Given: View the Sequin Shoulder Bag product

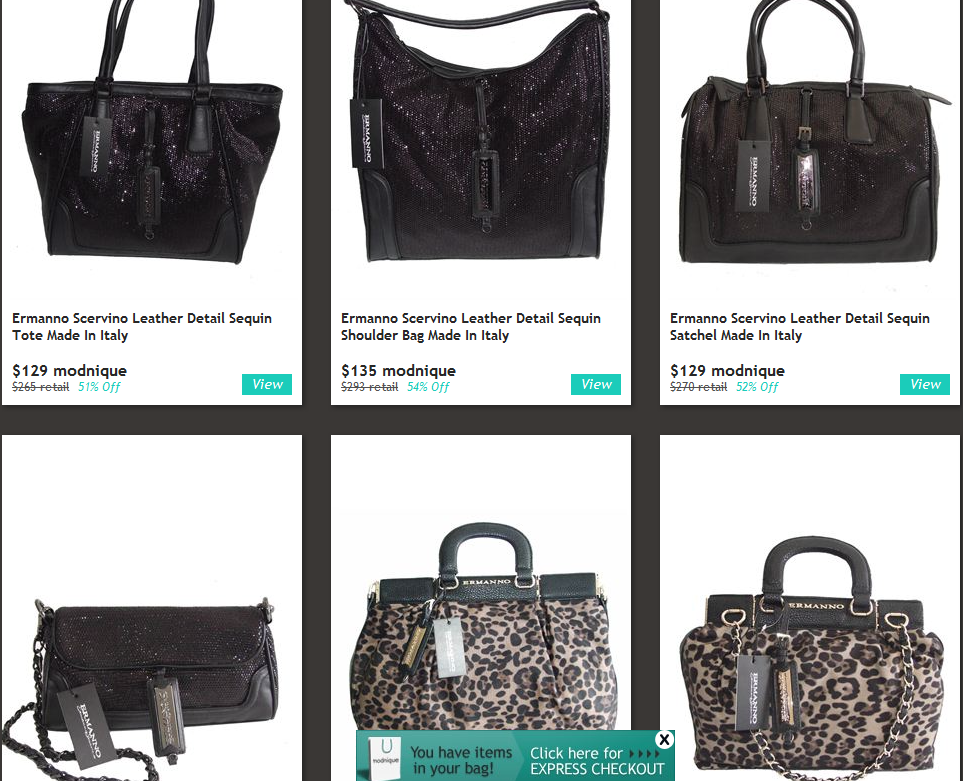Looking at the screenshot, I should point(596,384).
